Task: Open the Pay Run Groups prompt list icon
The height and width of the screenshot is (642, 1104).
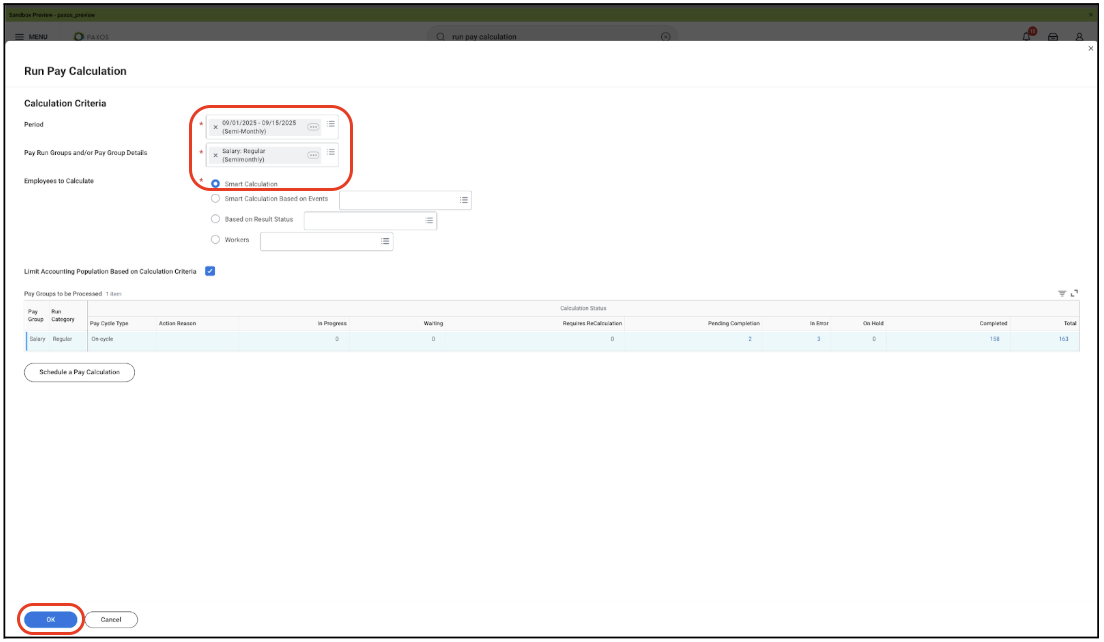Action: click(x=330, y=153)
